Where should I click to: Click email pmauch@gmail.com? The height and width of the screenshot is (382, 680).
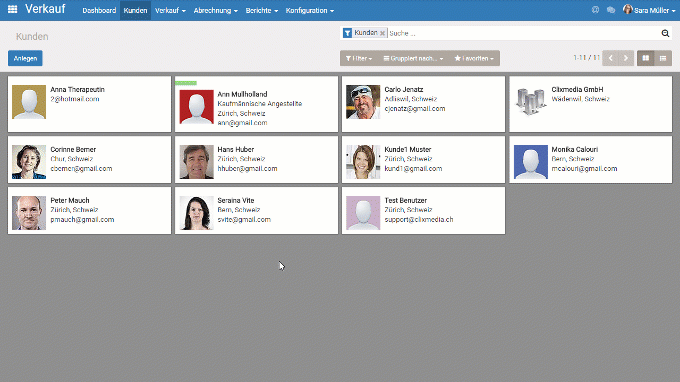[82, 219]
